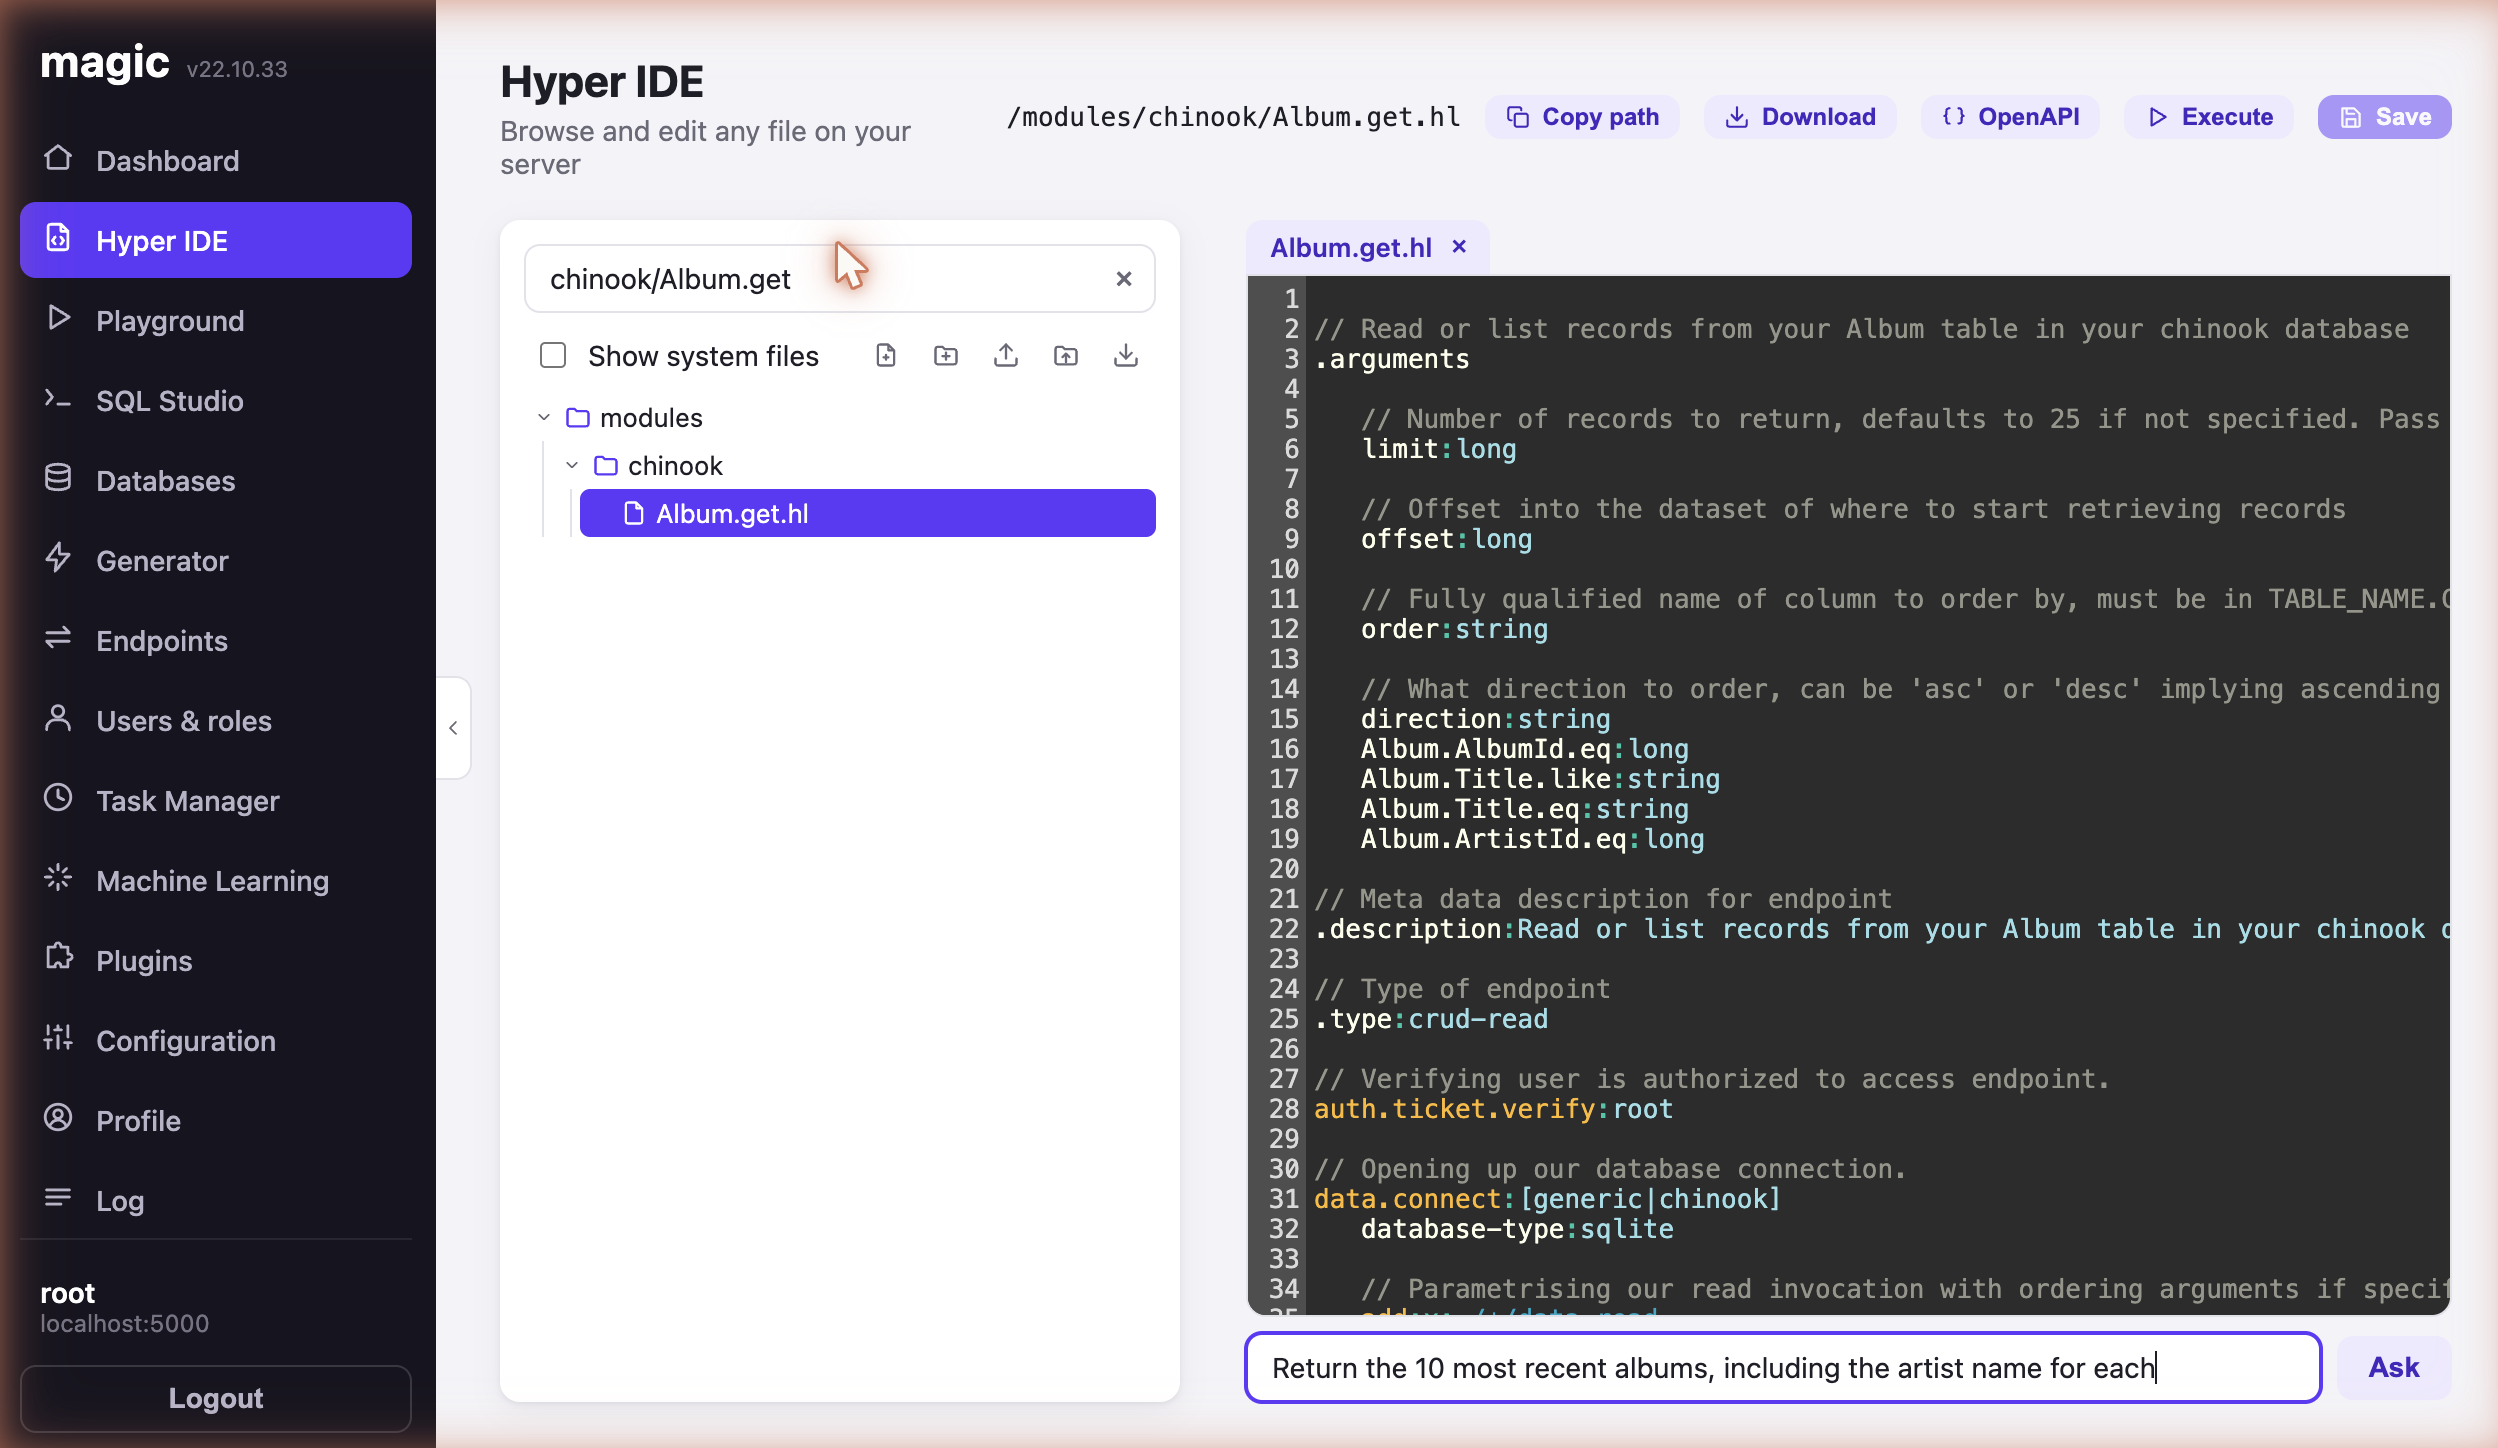Screen dimensions: 2498x1448
Task: Click the data.connect line in editor
Action: tap(1547, 1199)
